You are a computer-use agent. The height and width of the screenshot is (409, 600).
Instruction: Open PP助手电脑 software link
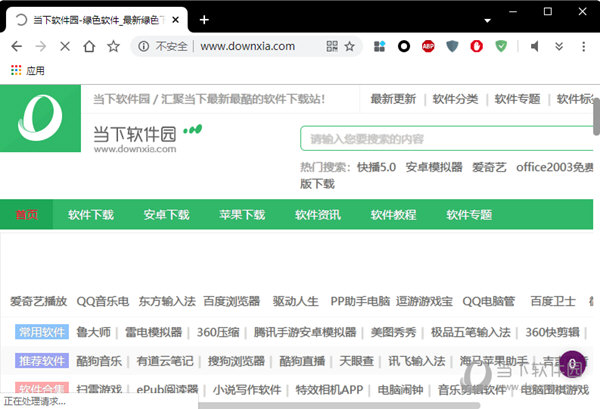[360, 301]
